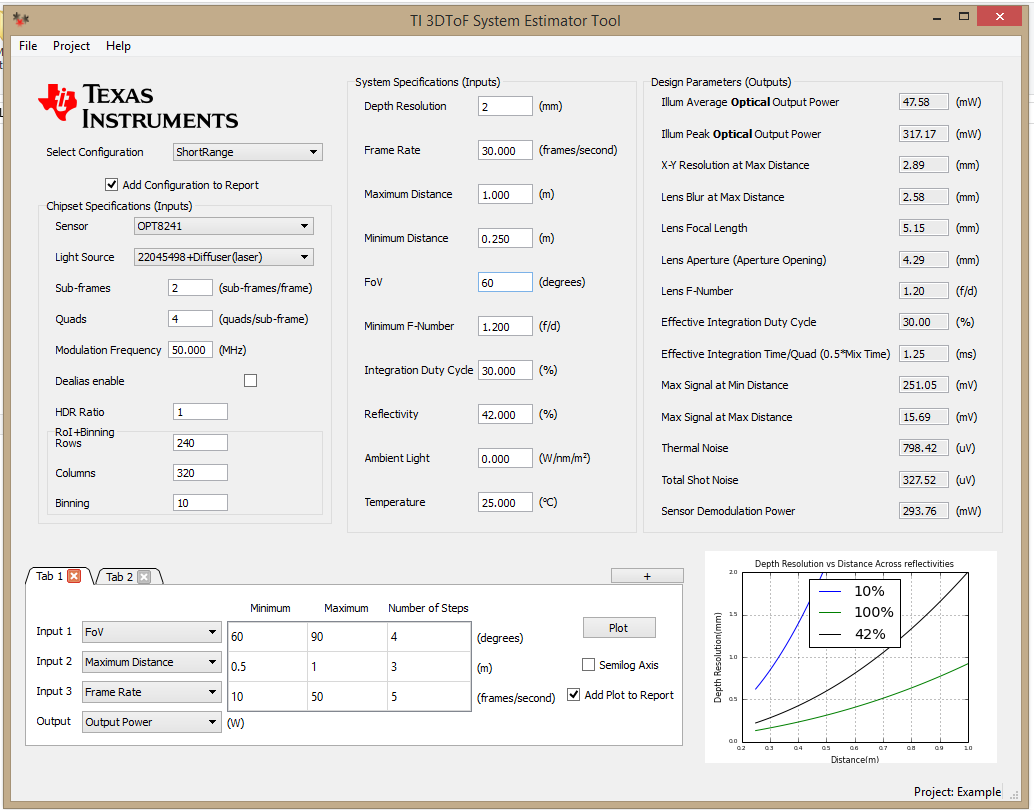The width and height of the screenshot is (1034, 810).
Task: Open the Help menu
Action: coord(118,46)
